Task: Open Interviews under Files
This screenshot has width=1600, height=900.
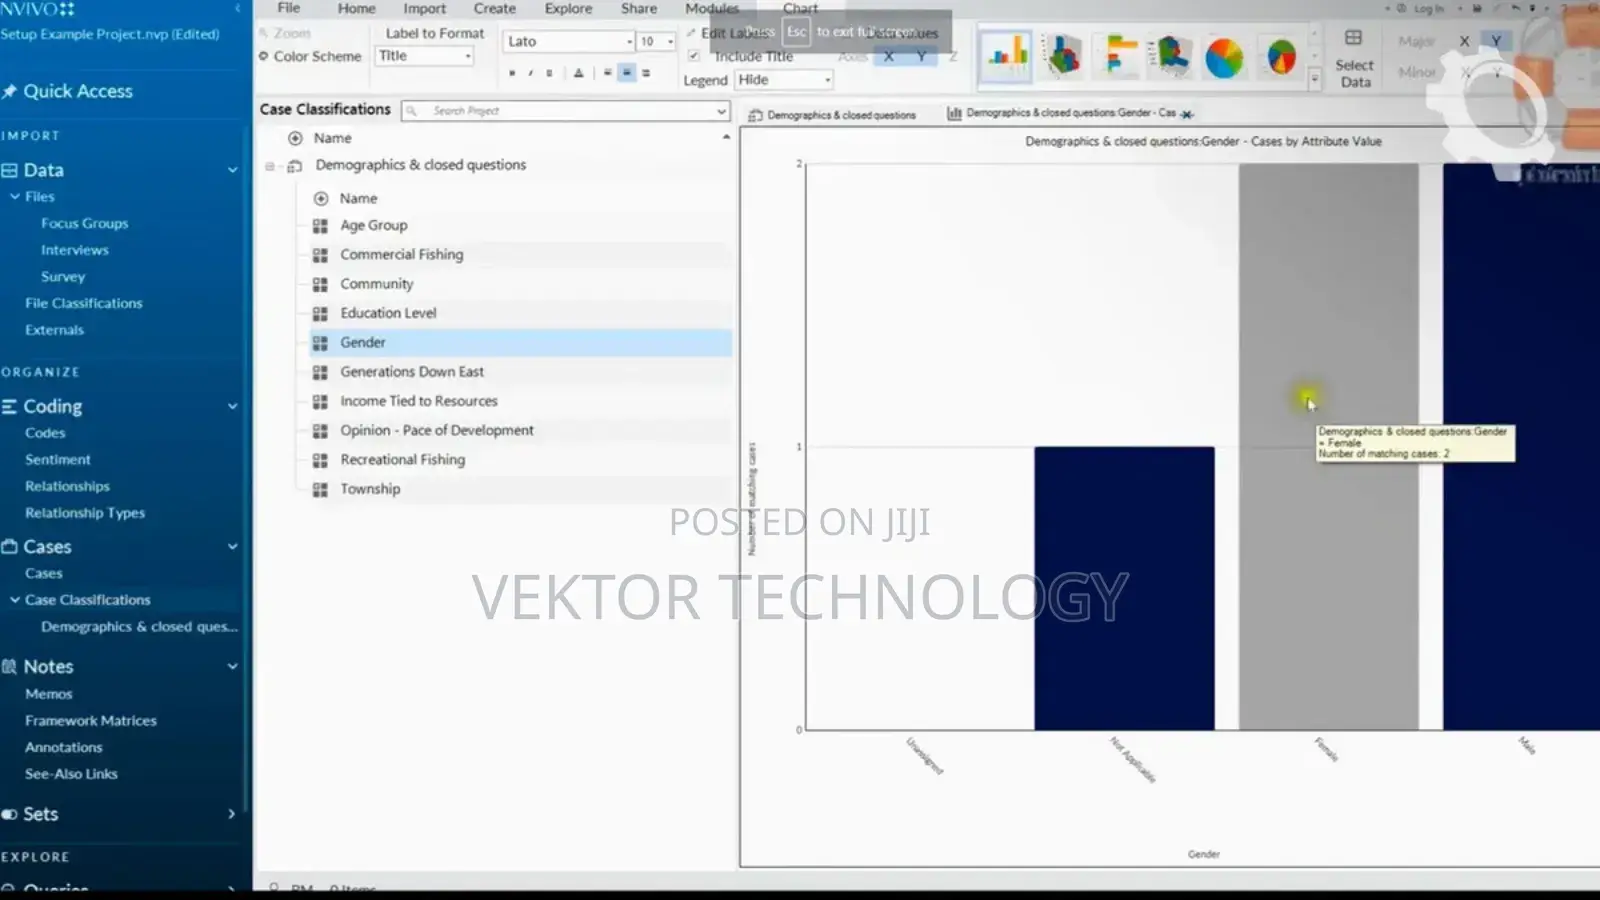Action: coord(74,250)
